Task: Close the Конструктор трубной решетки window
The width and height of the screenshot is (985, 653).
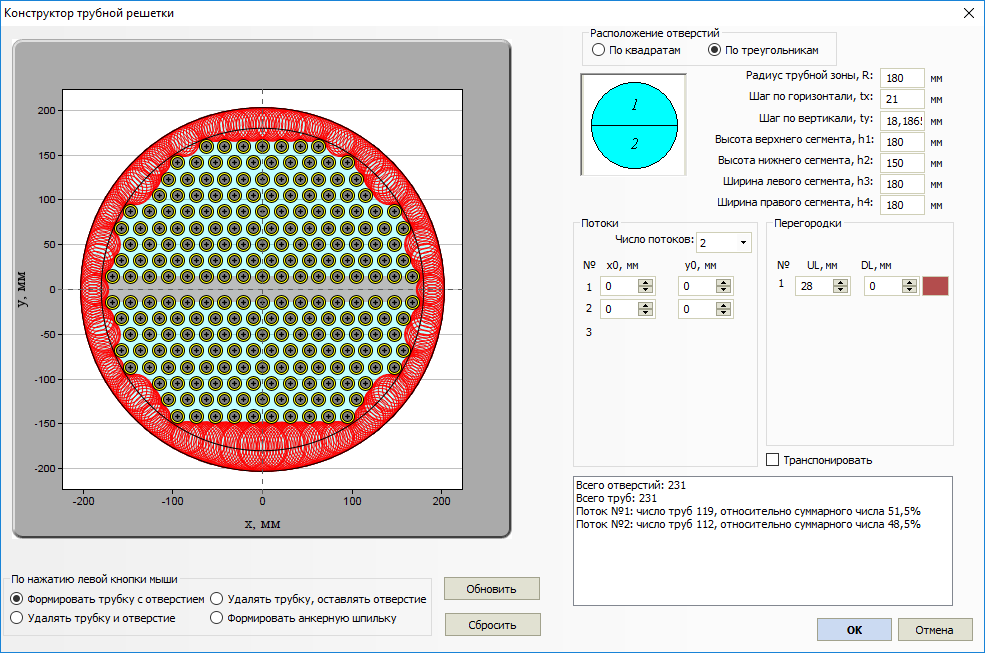Action: (969, 13)
